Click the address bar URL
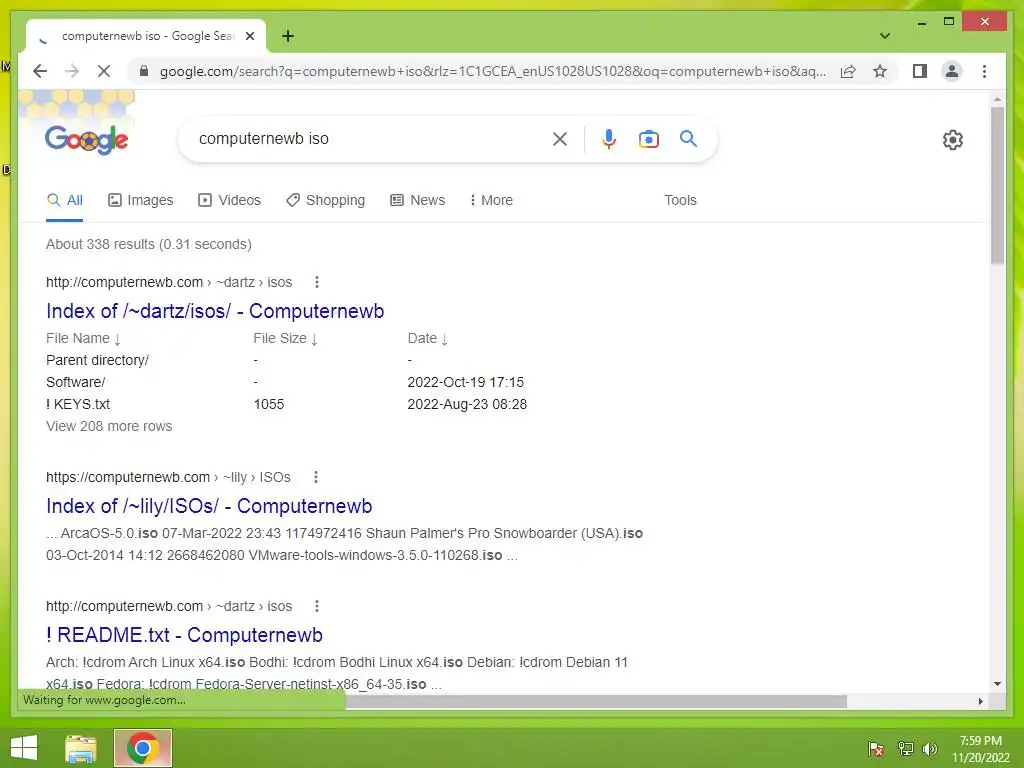The image size is (1024, 768). [x=492, y=71]
